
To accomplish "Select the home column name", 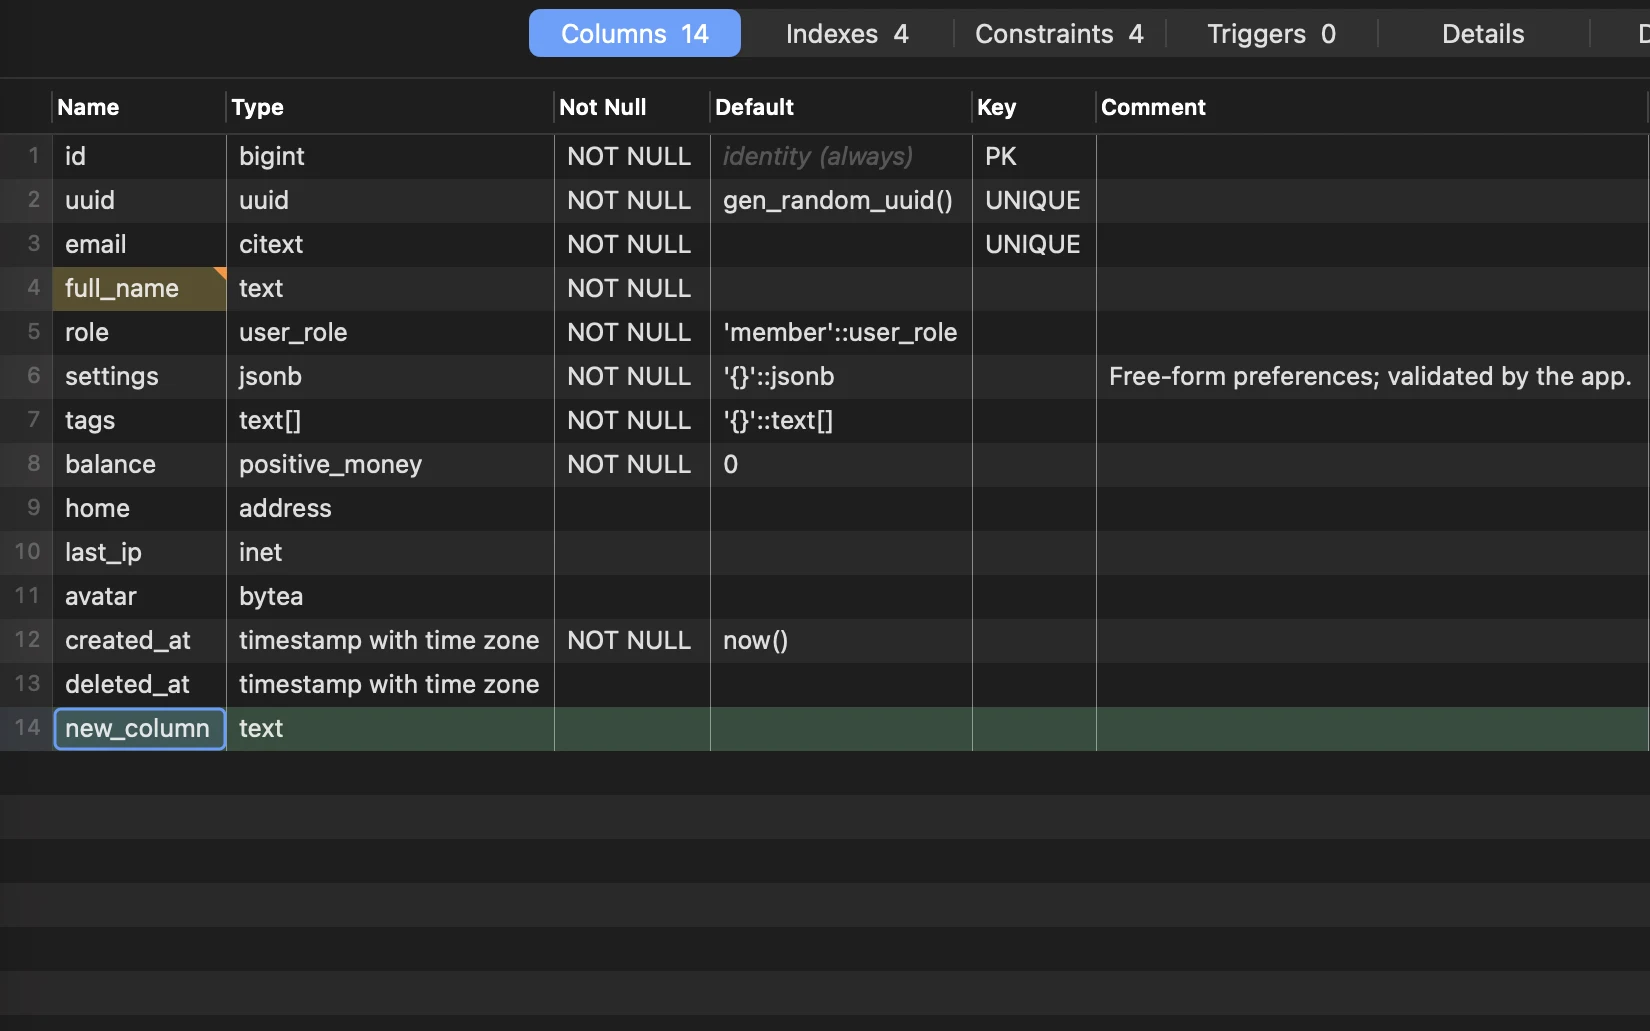I will coord(139,508).
